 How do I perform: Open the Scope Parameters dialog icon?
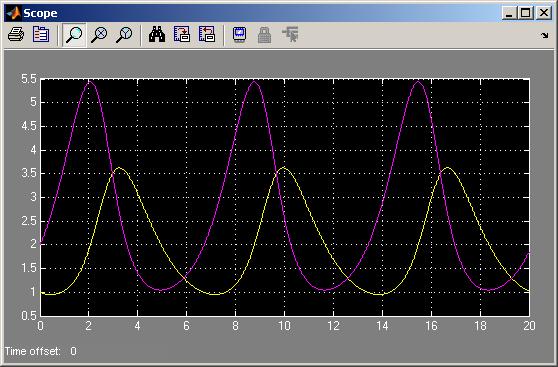click(41, 35)
